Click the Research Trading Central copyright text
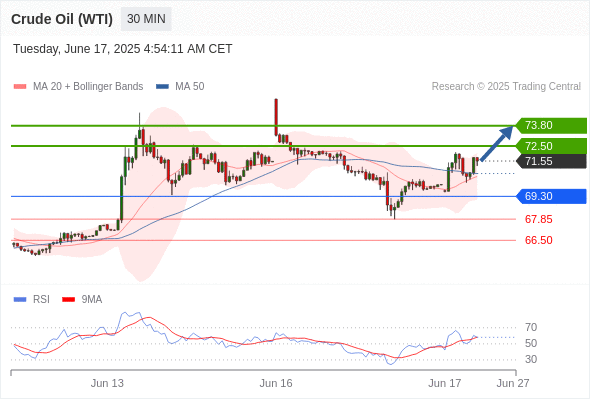This screenshot has height=400, width=590. click(x=506, y=87)
